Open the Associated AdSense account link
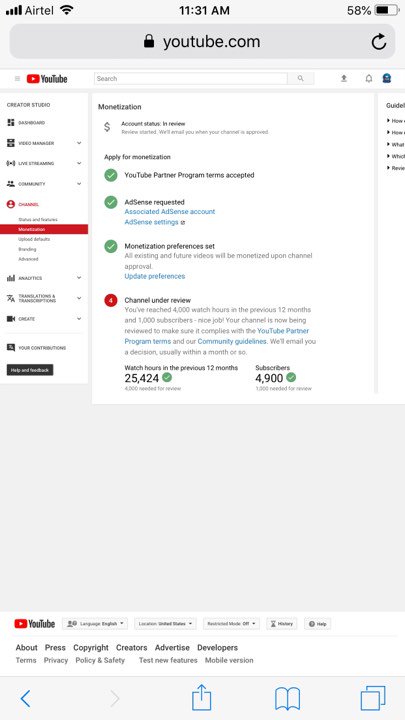Viewport: 405px width, 720px height. click(170, 212)
